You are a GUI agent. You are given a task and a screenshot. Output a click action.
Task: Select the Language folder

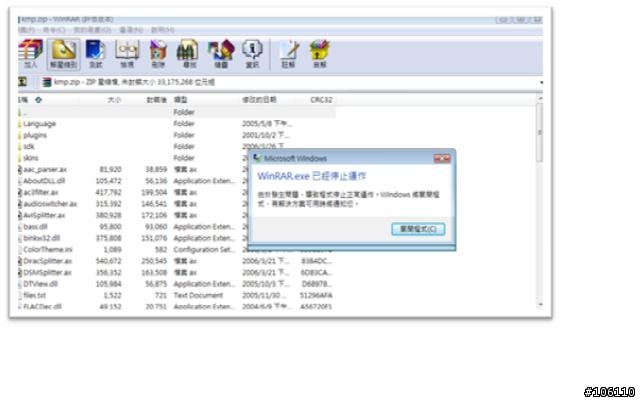click(39, 124)
